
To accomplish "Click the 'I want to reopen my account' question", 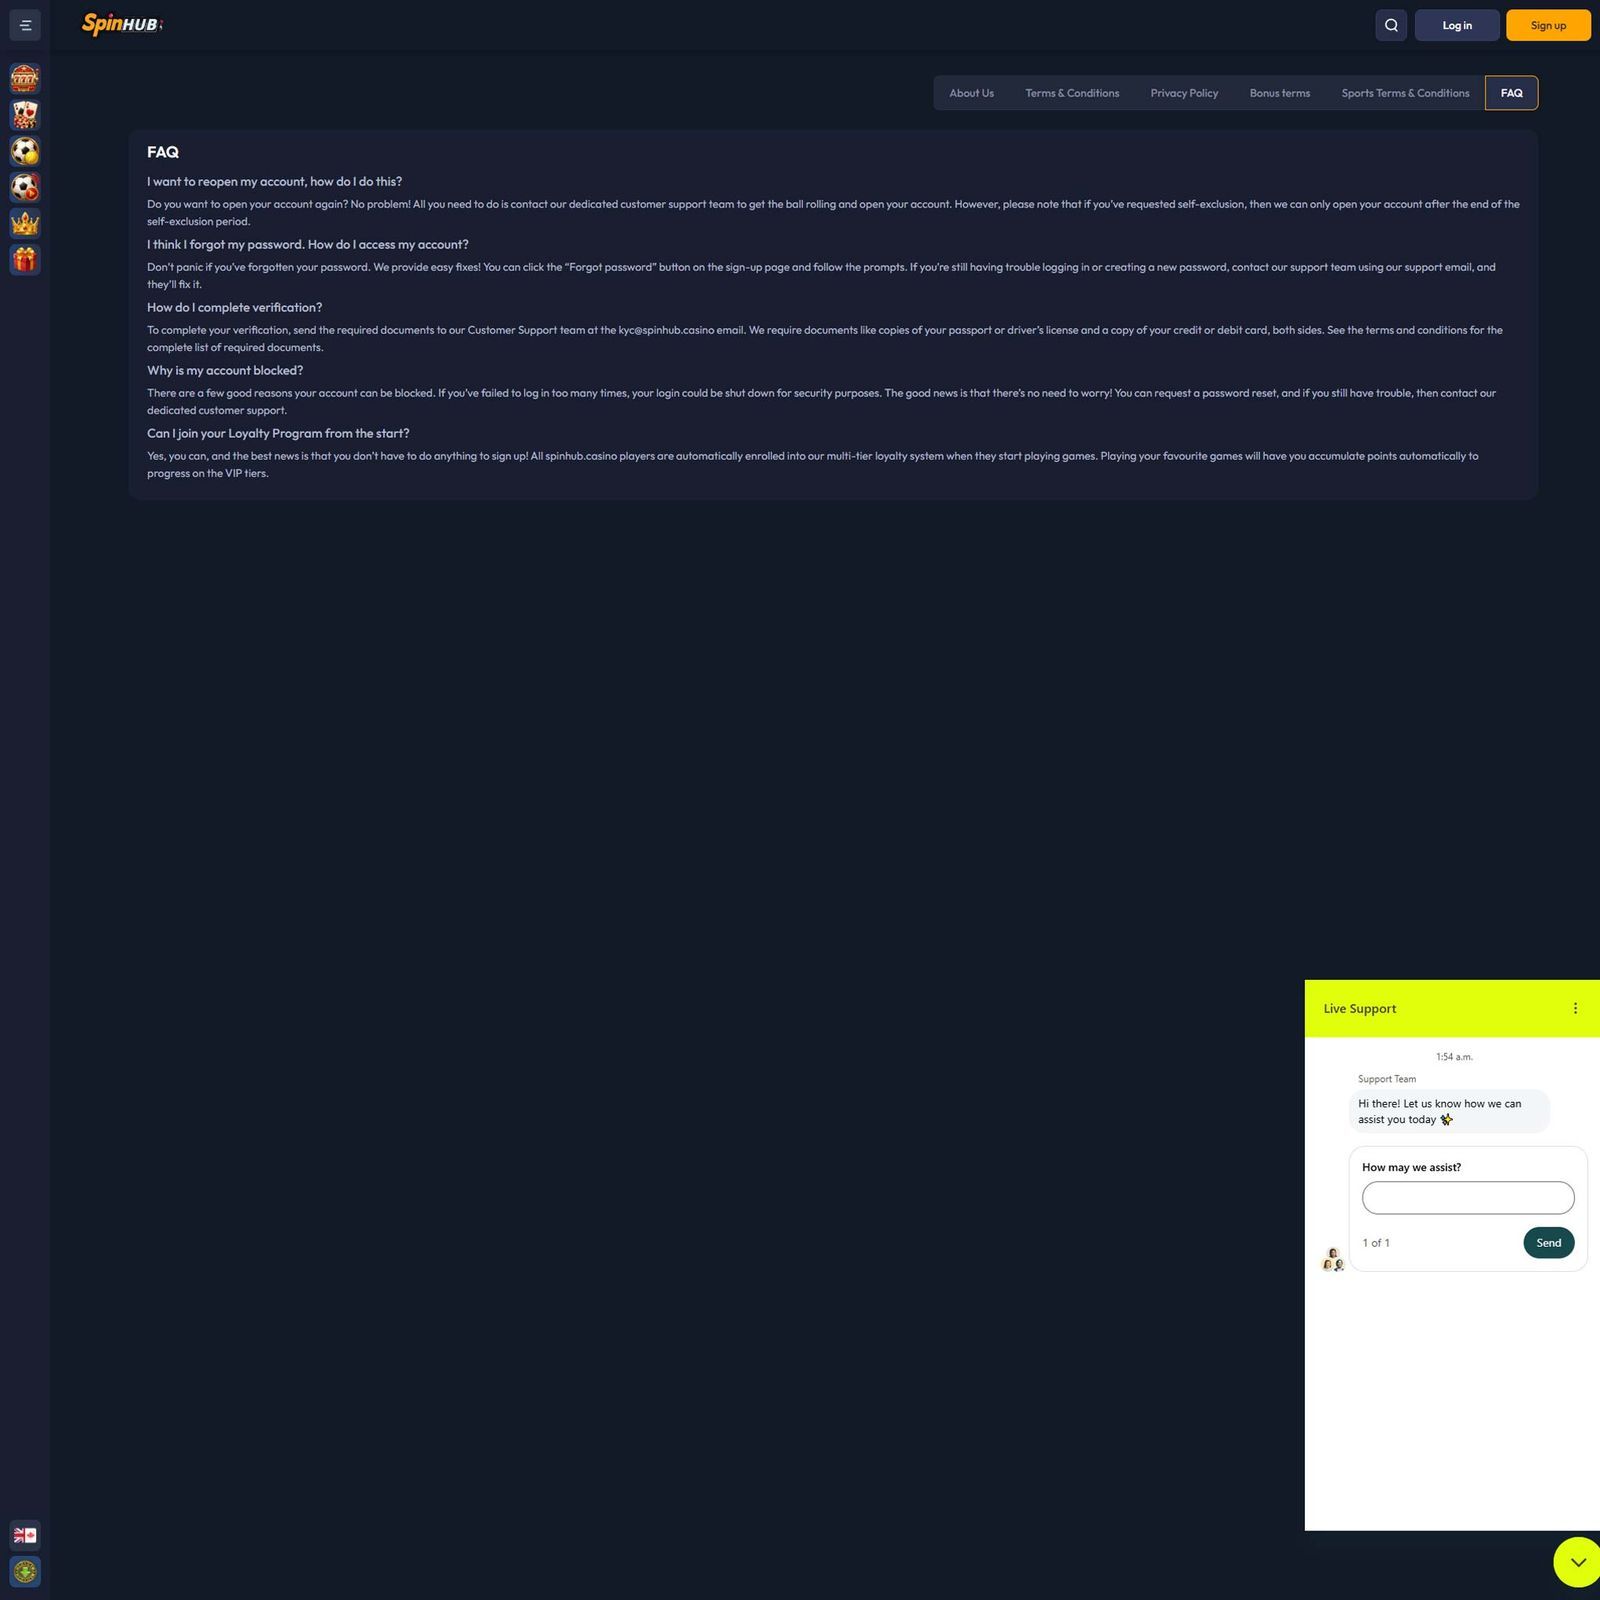I will tap(274, 181).
